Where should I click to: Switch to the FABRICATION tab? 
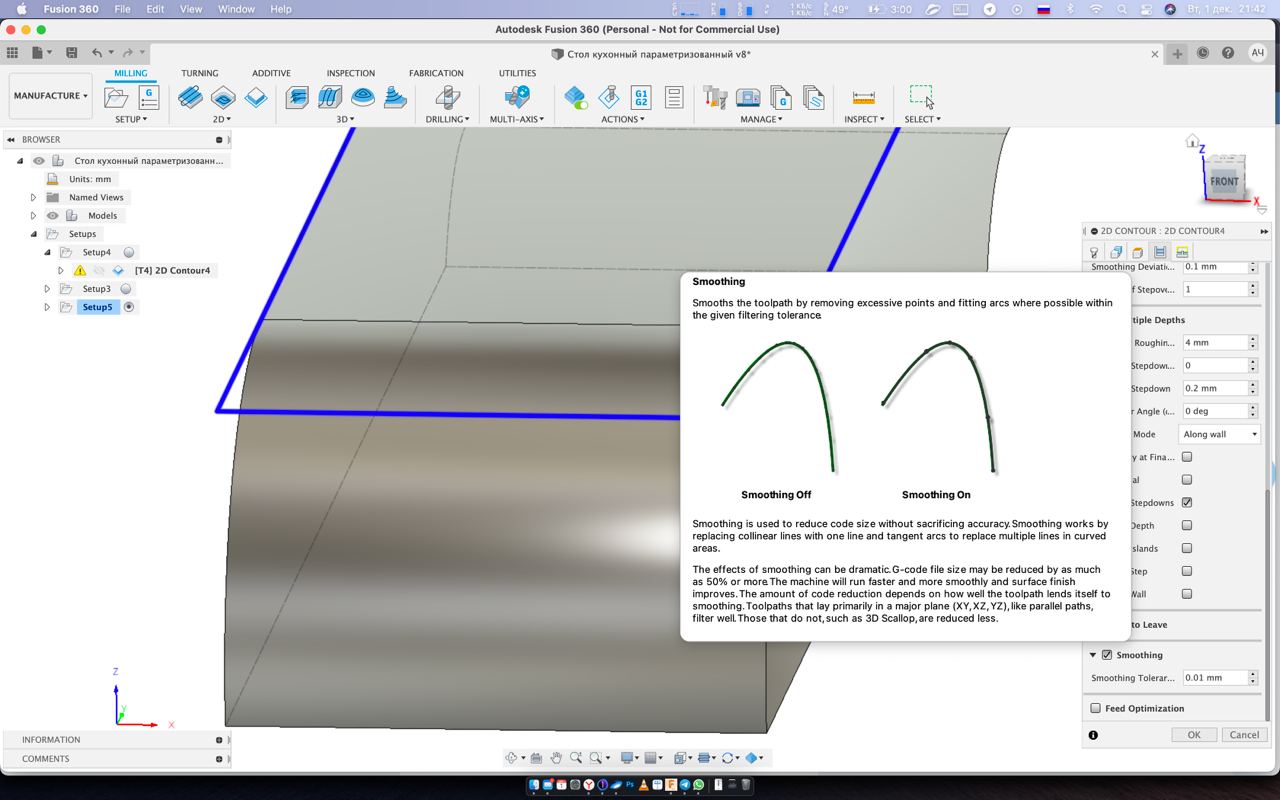(x=436, y=73)
